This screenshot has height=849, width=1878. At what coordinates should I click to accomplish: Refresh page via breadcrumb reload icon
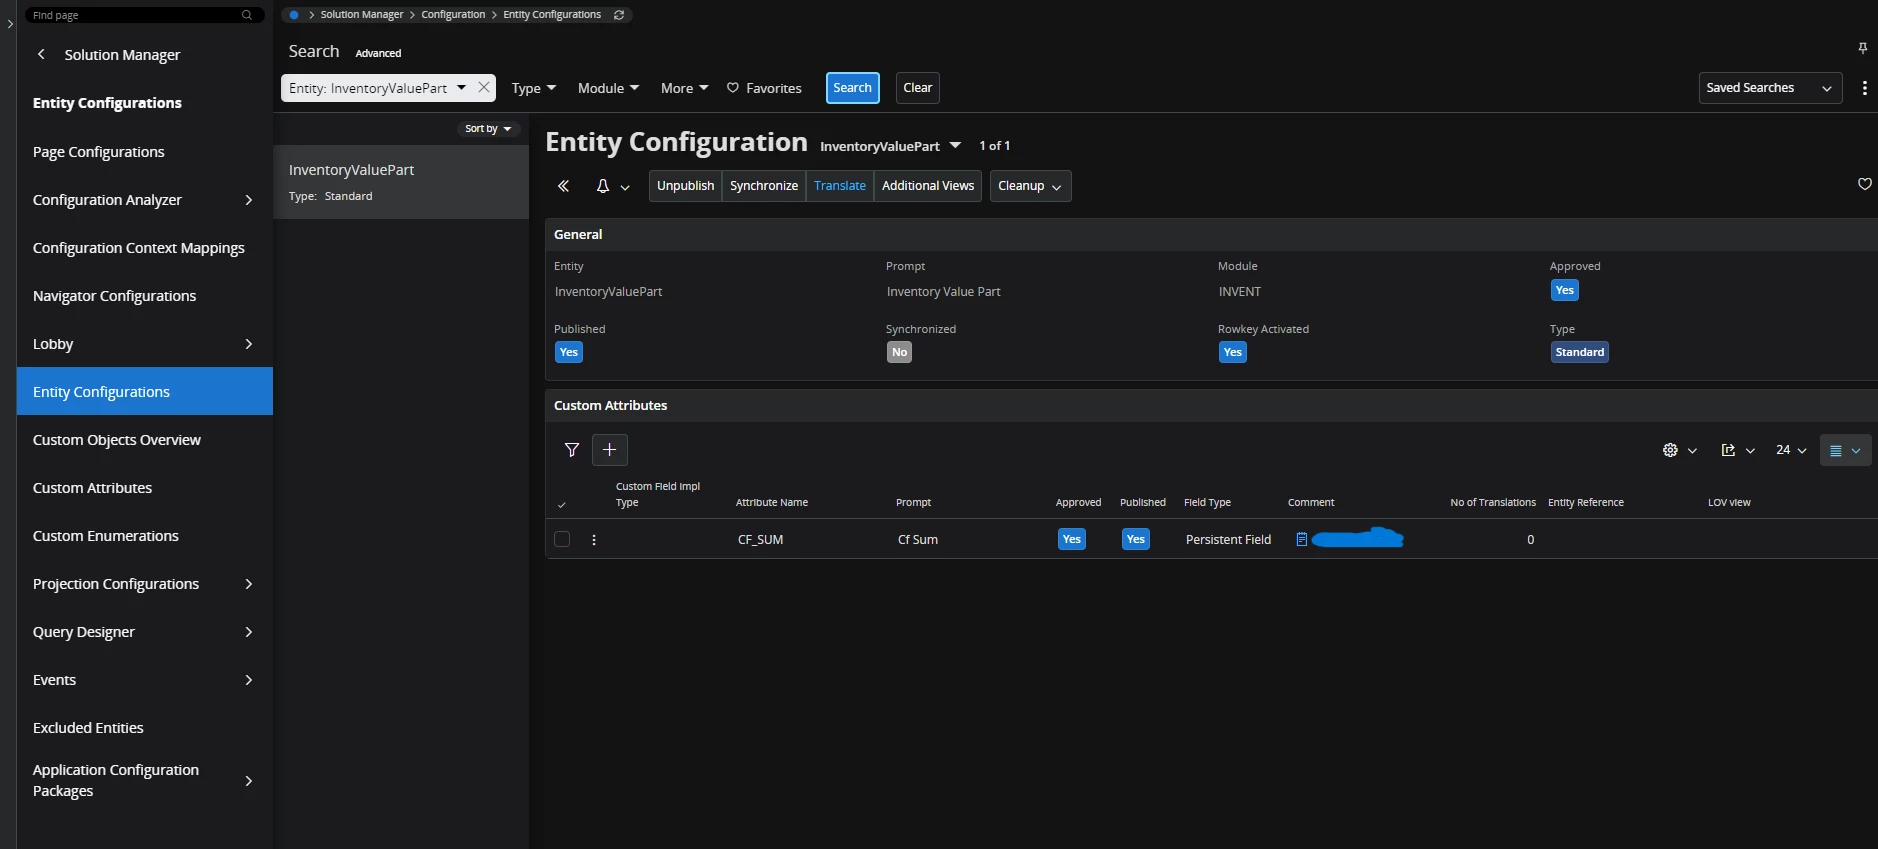tap(619, 15)
